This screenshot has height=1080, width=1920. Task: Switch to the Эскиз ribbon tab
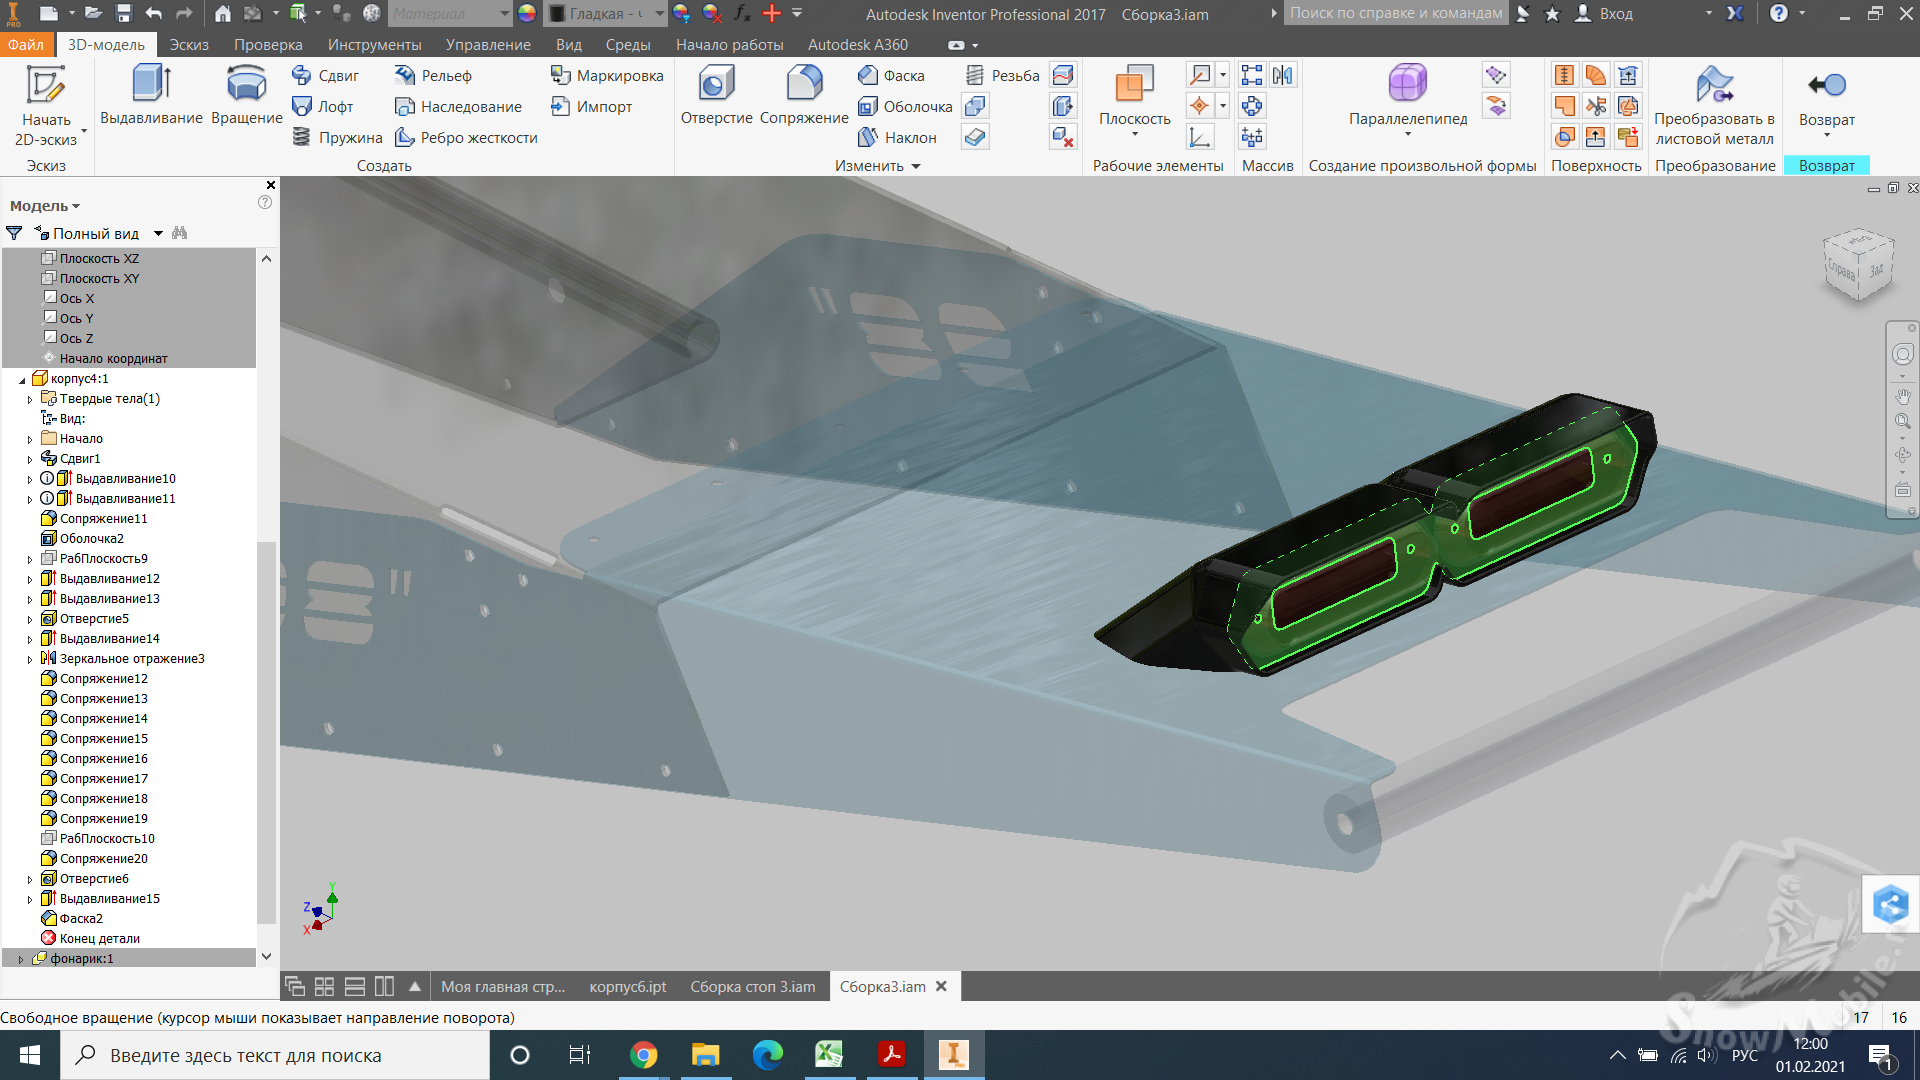[x=189, y=44]
